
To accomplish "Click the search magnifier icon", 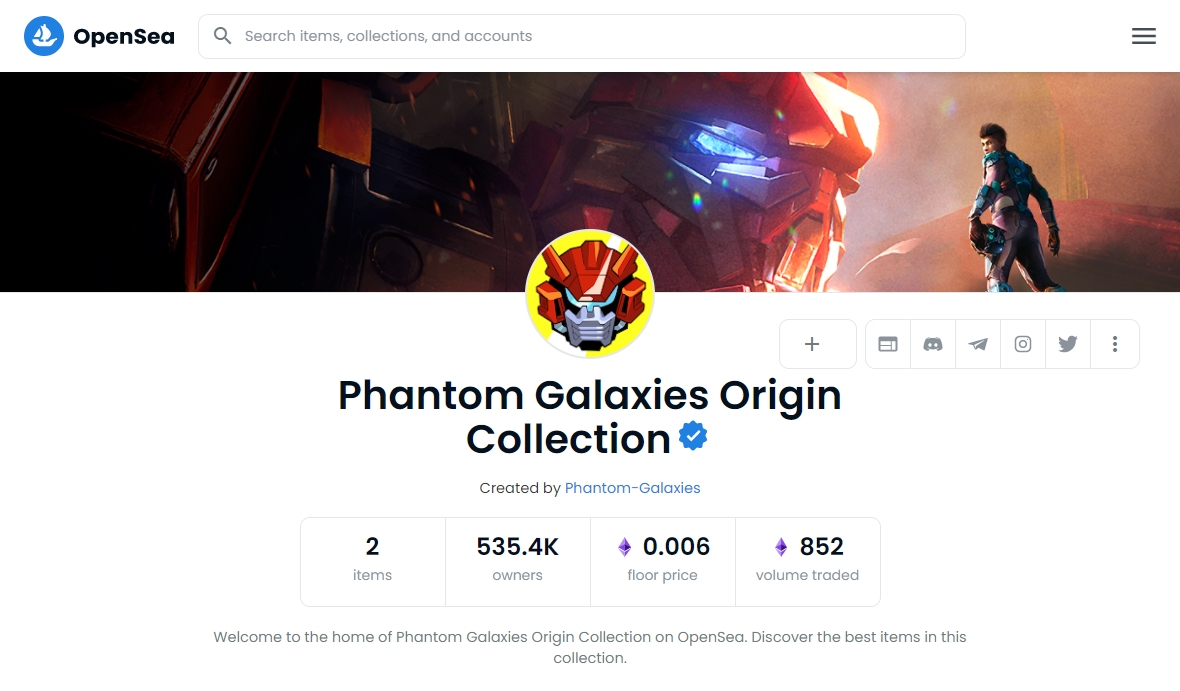I will 222,35.
